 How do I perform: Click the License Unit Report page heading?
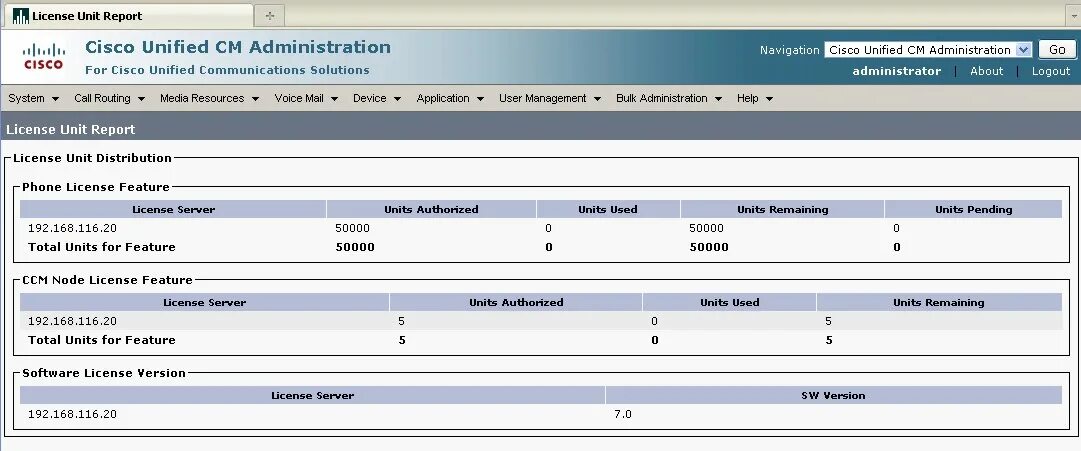coord(70,130)
